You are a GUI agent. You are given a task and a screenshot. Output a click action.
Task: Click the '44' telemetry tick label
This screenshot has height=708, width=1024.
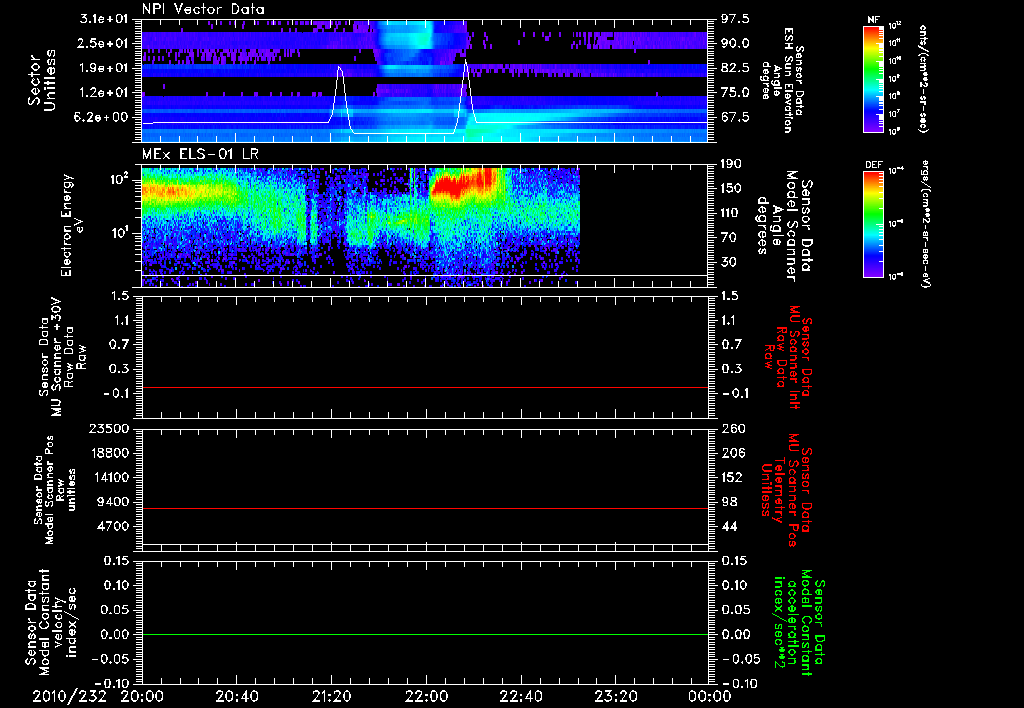coord(728,526)
